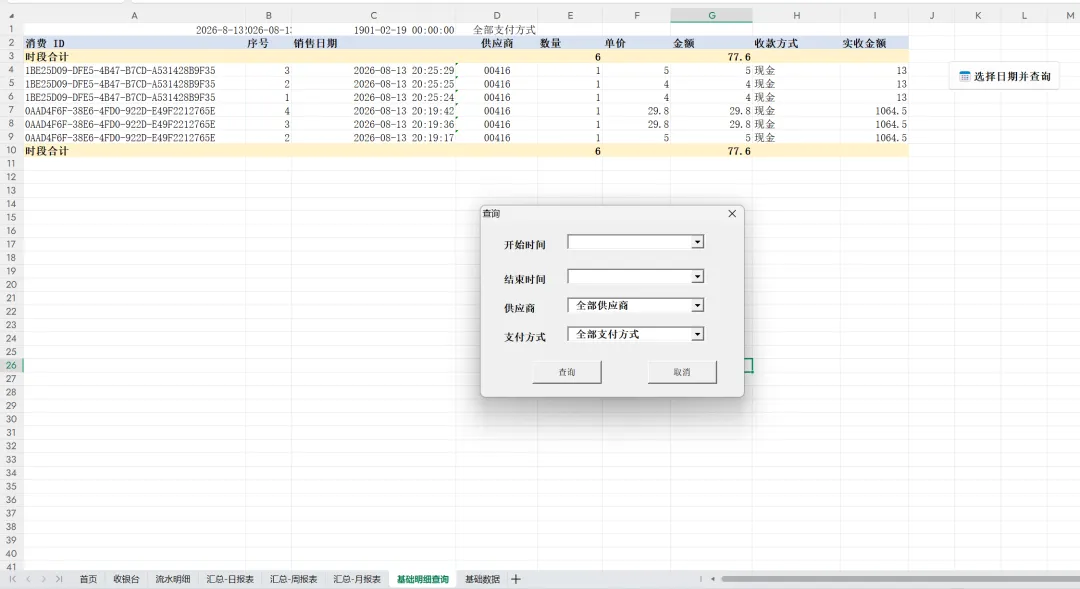1080x589 pixels.
Task: Select column A header
Action: point(134,15)
